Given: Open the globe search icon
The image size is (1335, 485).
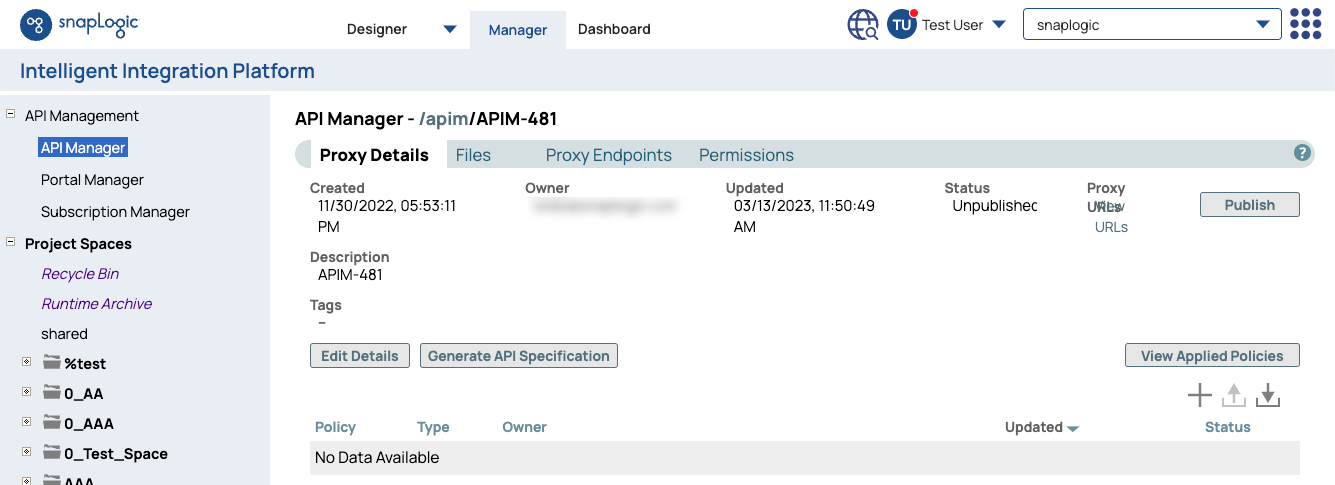Looking at the screenshot, I should click(863, 25).
